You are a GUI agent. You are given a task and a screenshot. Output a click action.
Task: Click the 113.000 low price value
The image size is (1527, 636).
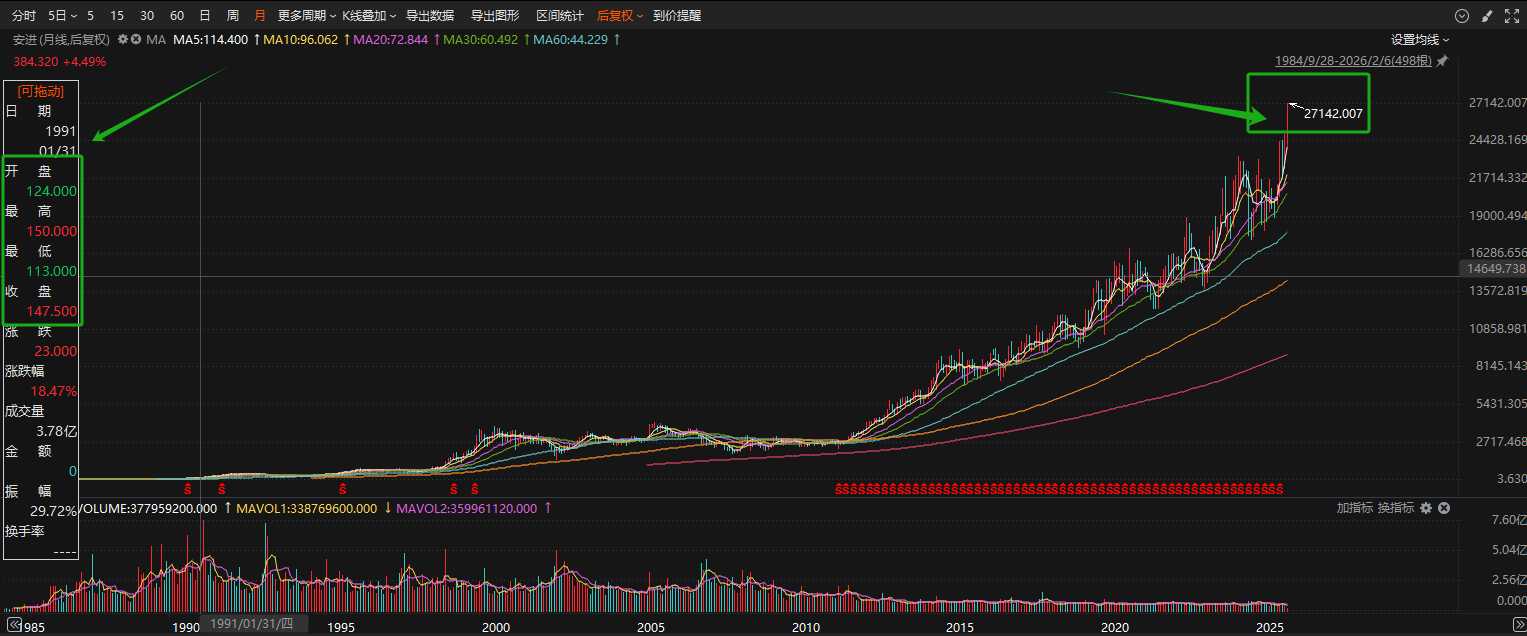coord(52,271)
